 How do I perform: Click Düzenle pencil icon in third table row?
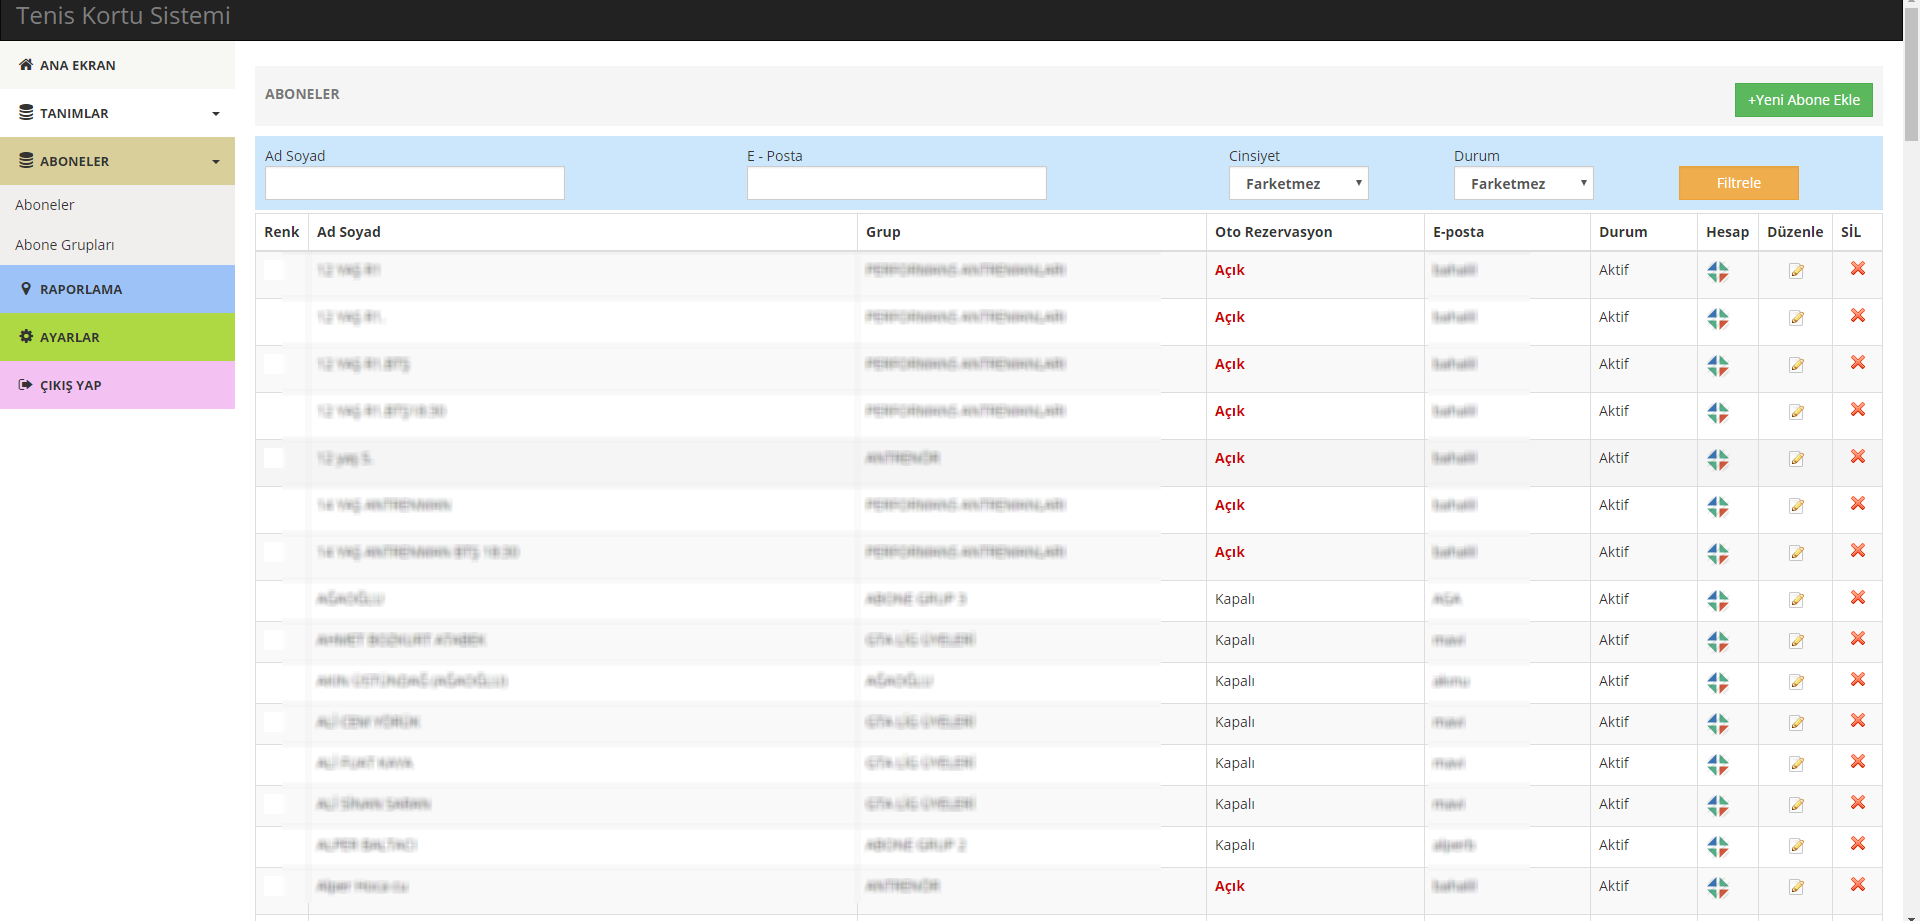1796,365
